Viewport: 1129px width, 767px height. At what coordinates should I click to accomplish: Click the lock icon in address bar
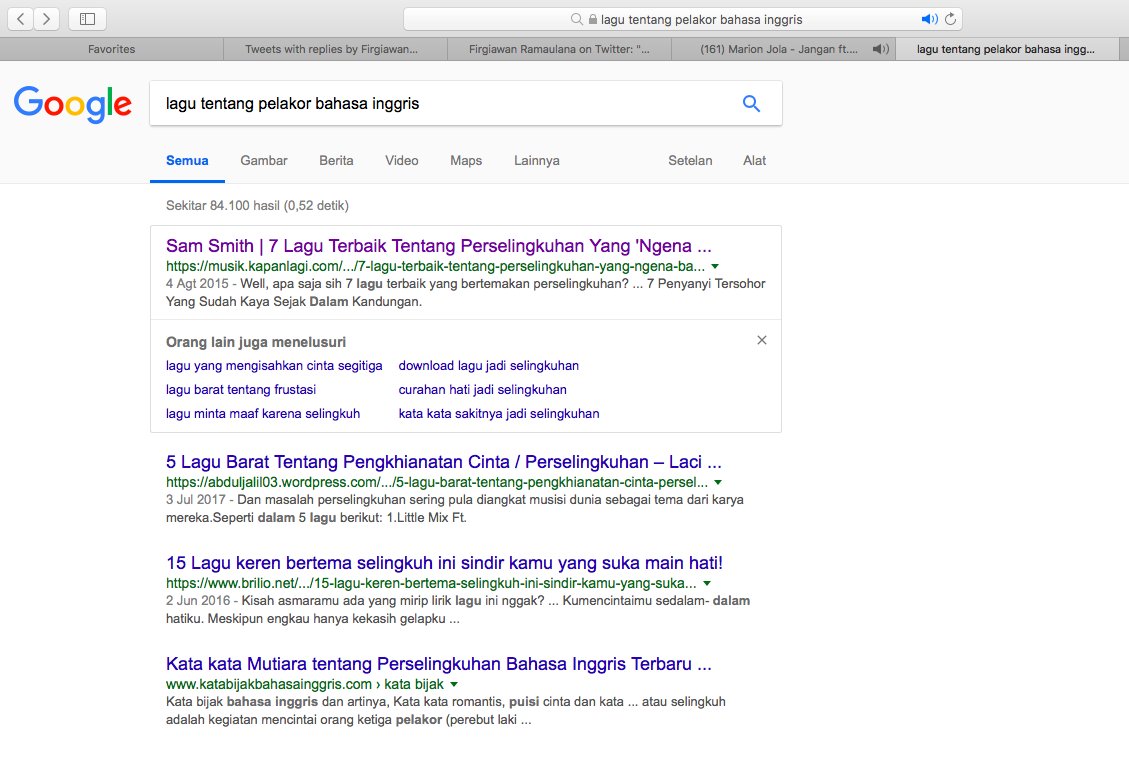(x=593, y=19)
